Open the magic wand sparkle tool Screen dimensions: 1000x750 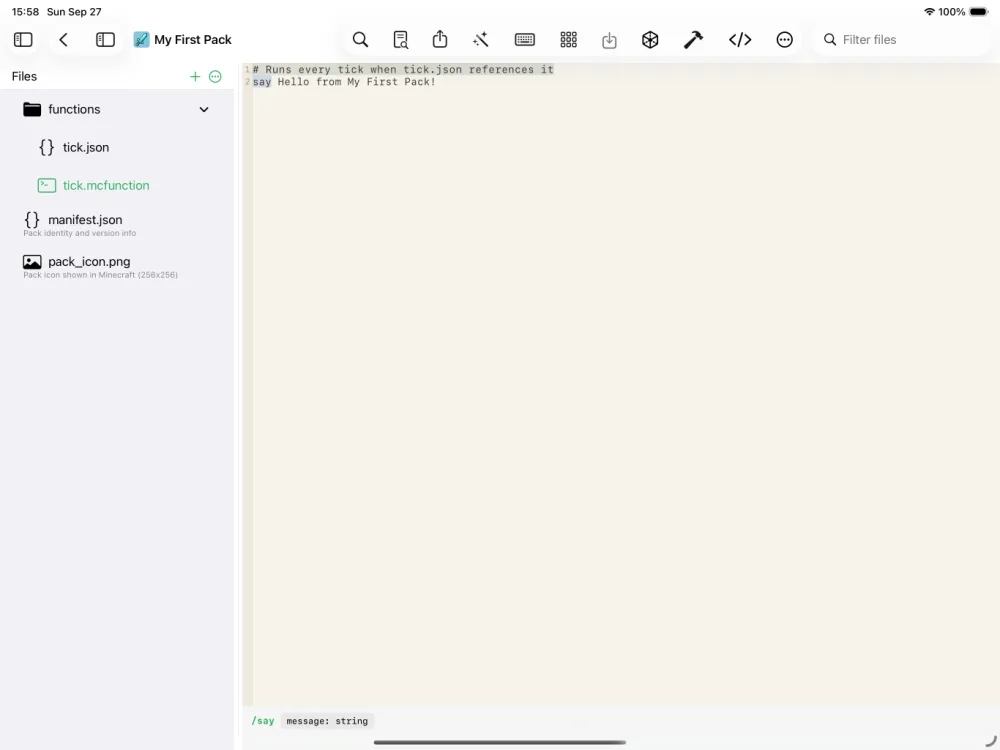tap(481, 40)
